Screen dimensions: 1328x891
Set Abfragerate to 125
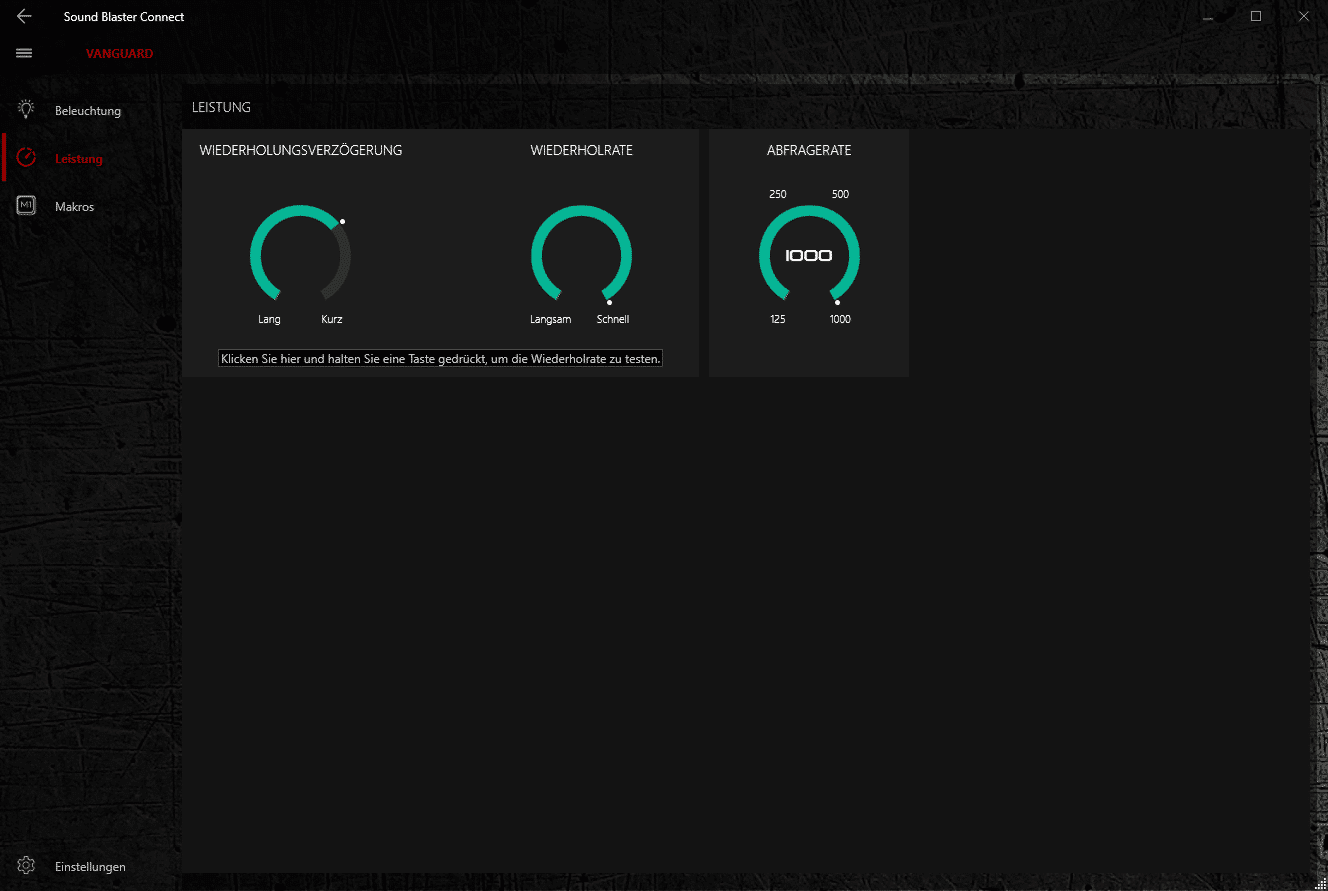[777, 320]
